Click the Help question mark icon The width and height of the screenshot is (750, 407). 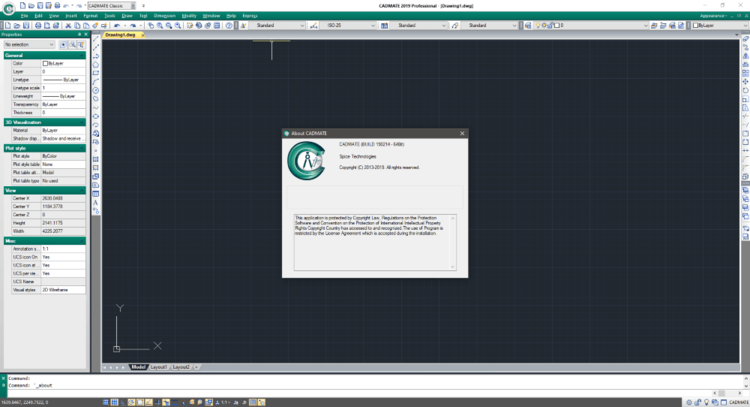tap(228, 25)
